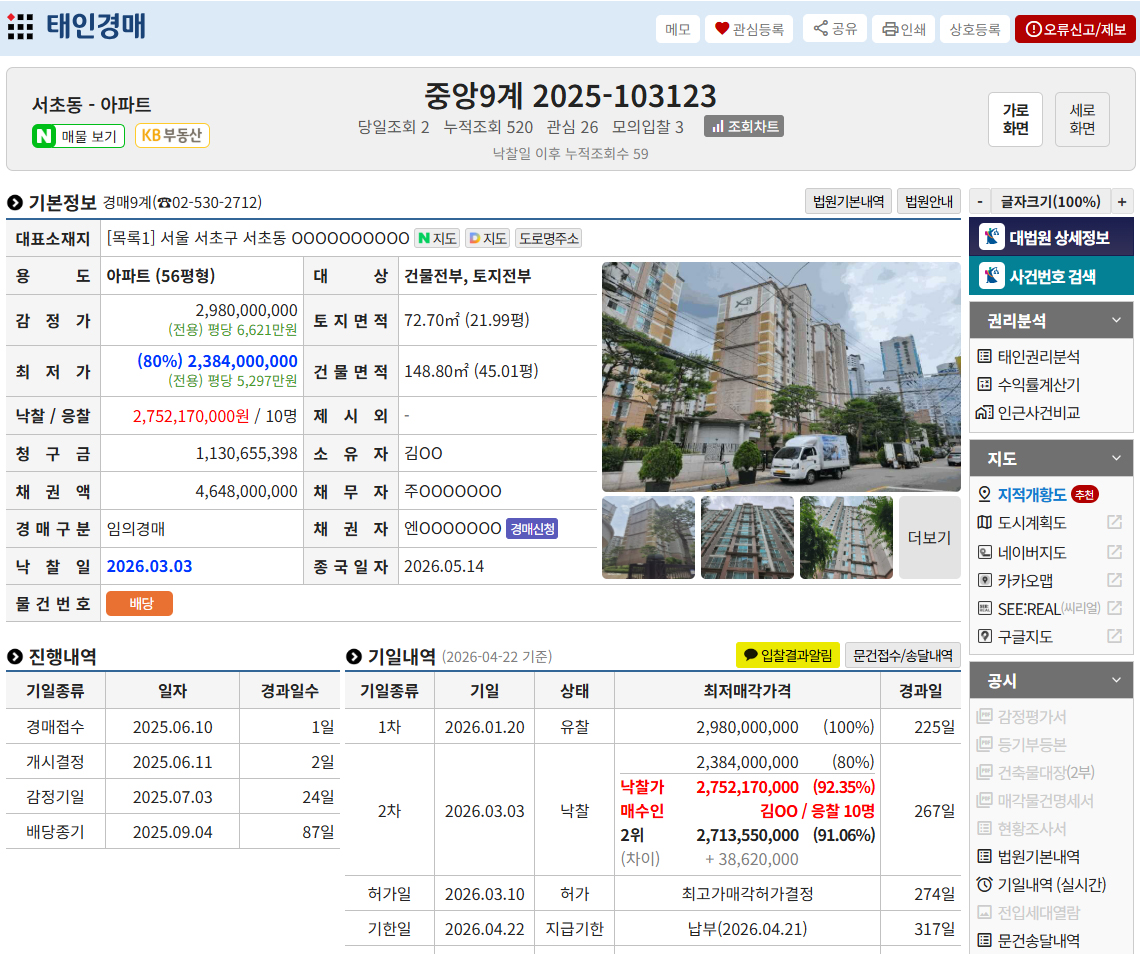Collapse the 권리분석 section

coord(1051,320)
